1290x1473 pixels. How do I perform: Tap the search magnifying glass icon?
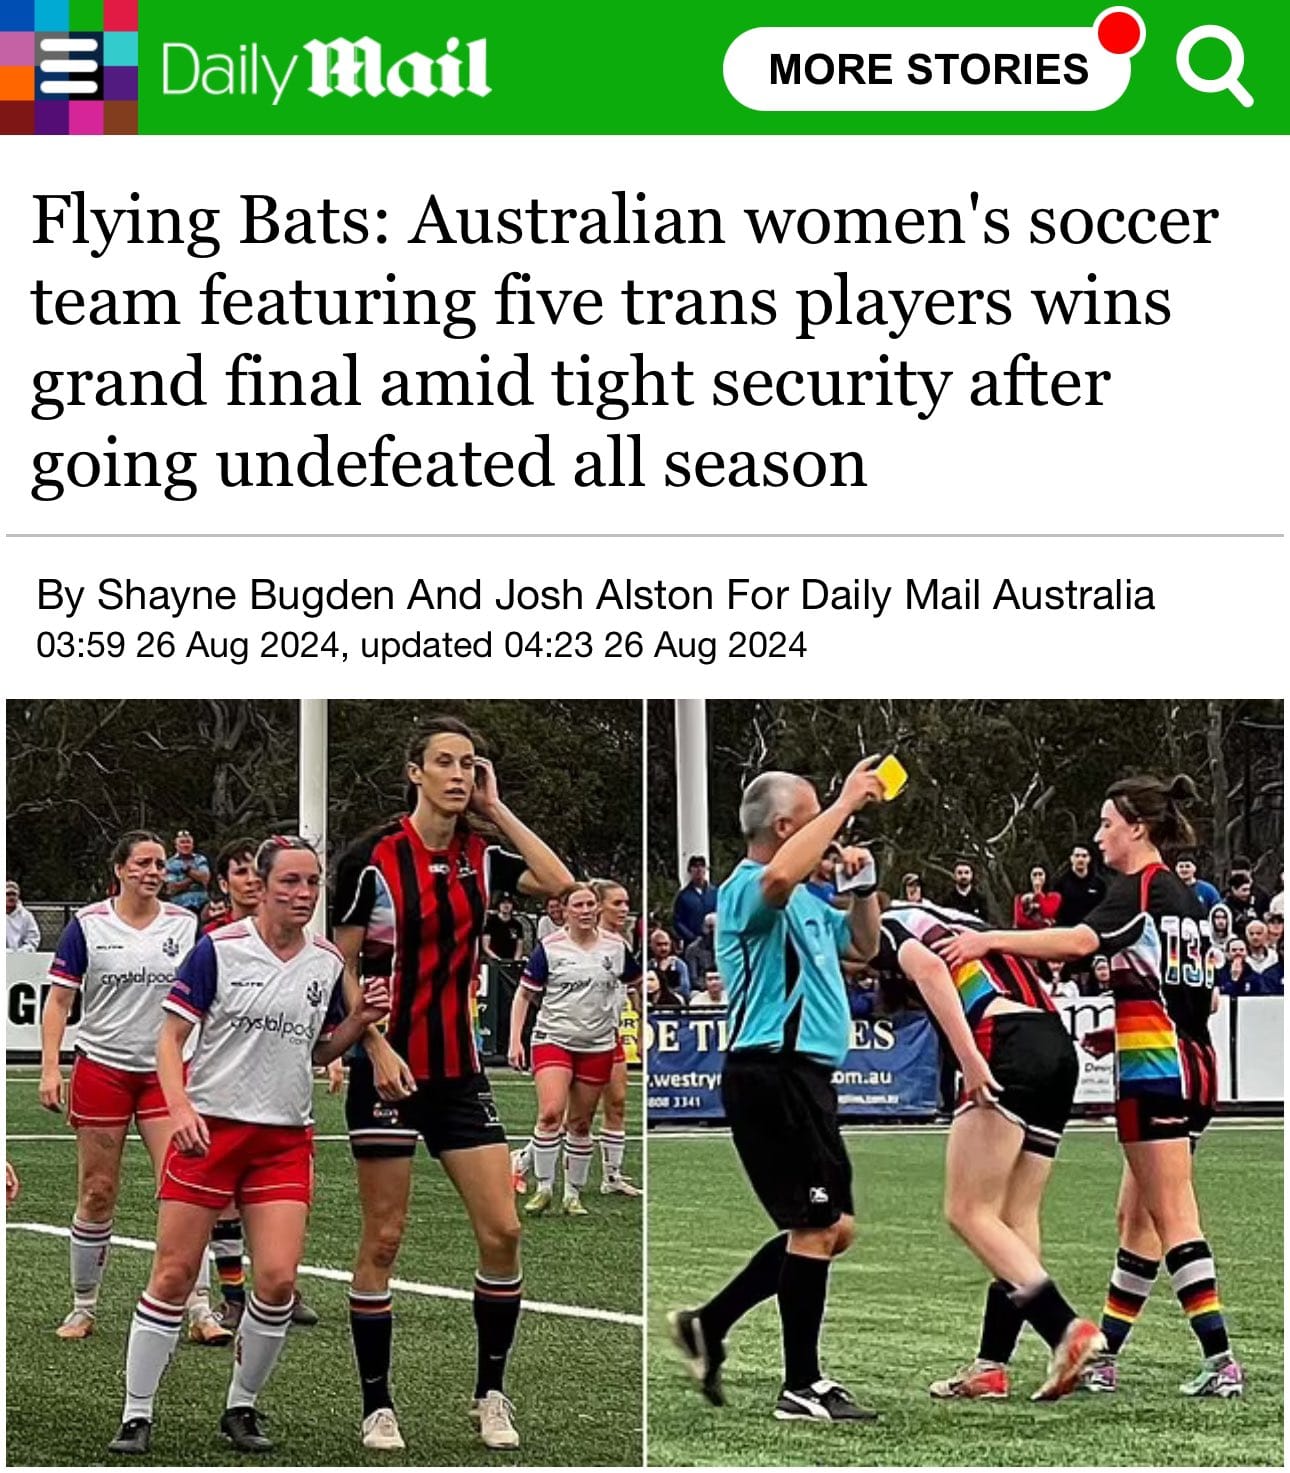(x=1214, y=67)
